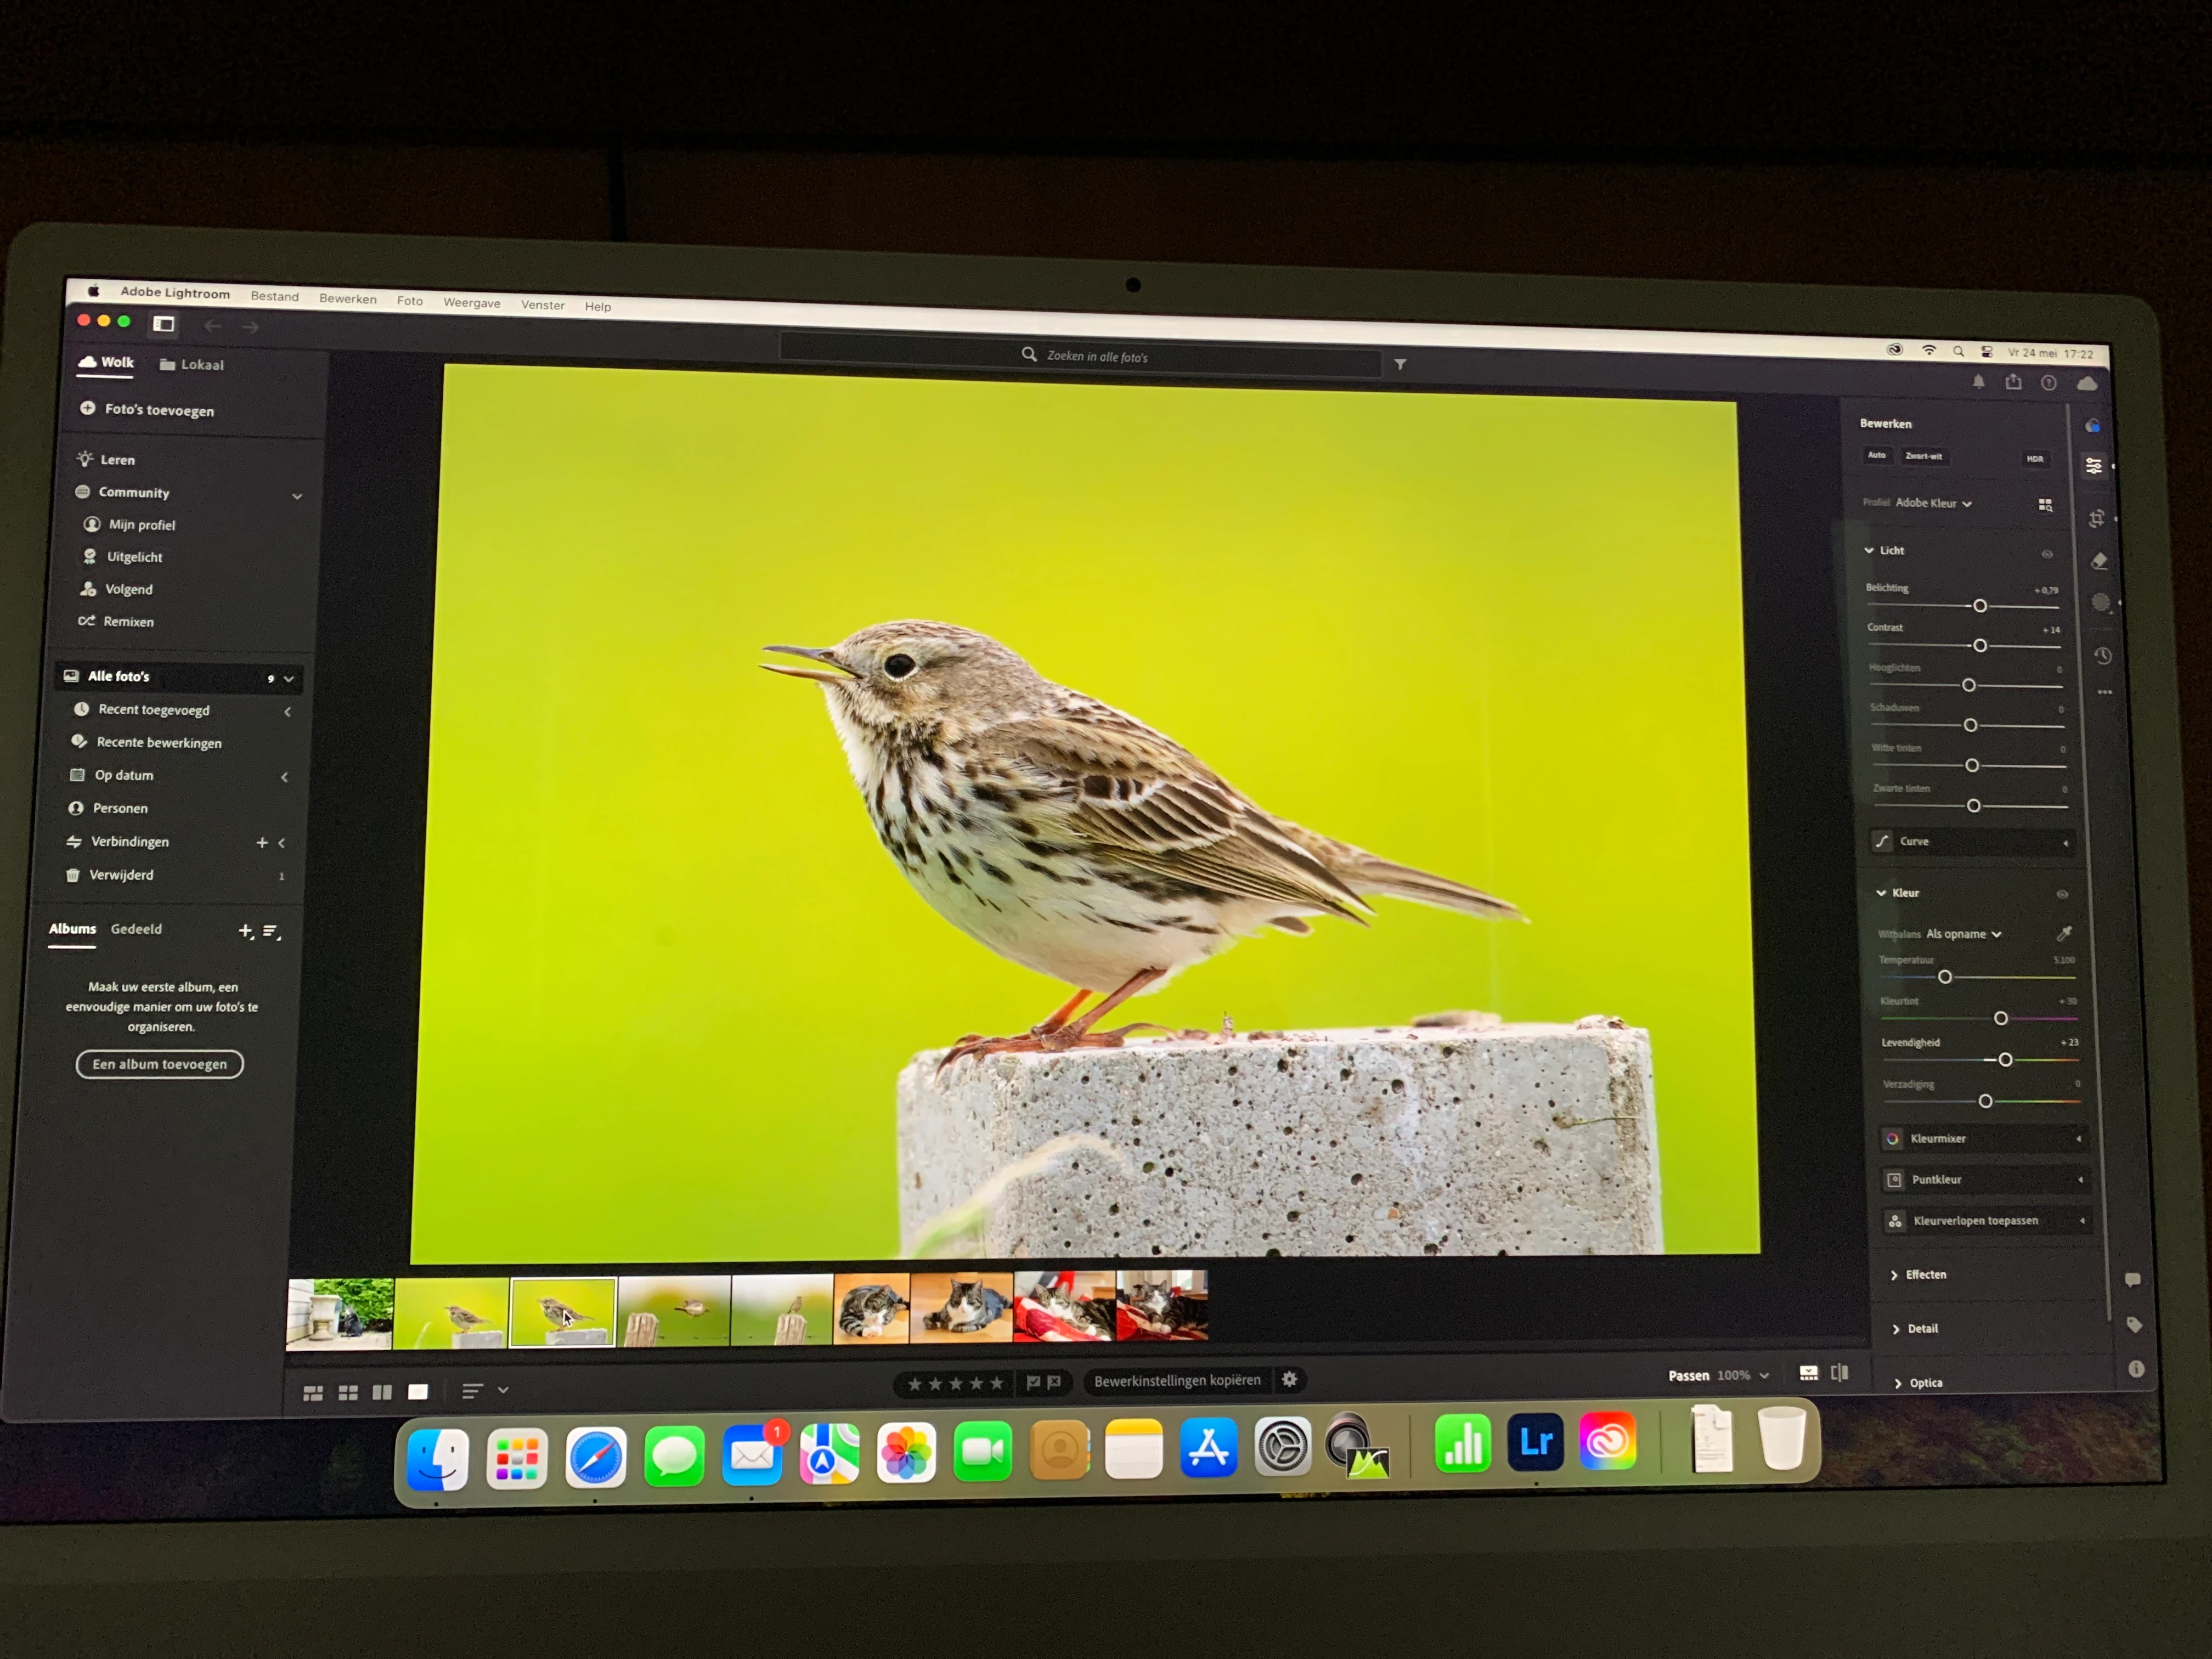The image size is (2212, 1659).
Task: Open the profile browser grid icon
Action: (2045, 505)
